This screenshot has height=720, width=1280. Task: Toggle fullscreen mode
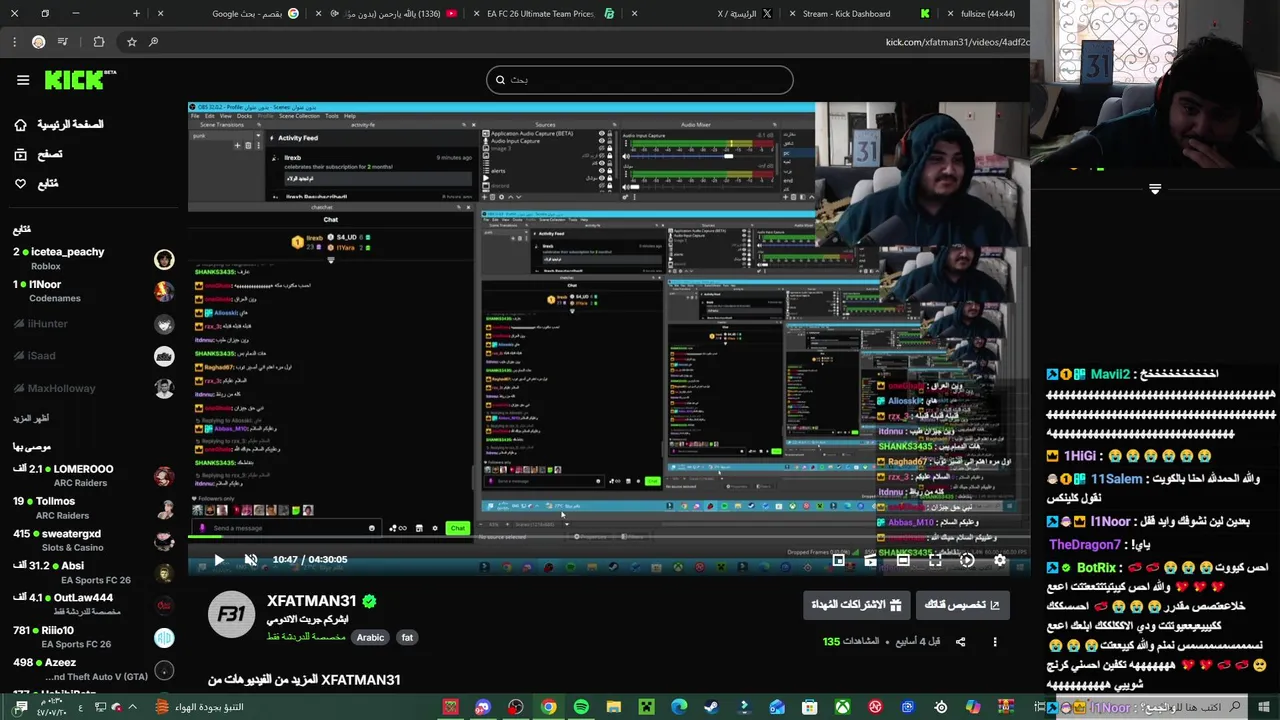(935, 560)
